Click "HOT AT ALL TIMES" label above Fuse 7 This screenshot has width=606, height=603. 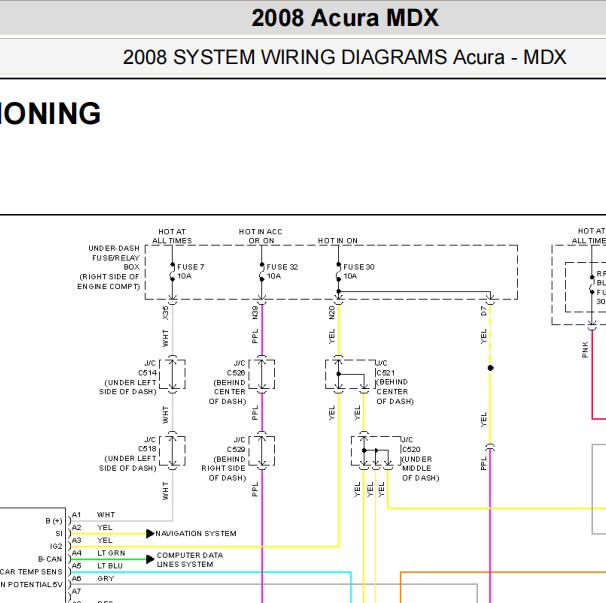tap(172, 236)
